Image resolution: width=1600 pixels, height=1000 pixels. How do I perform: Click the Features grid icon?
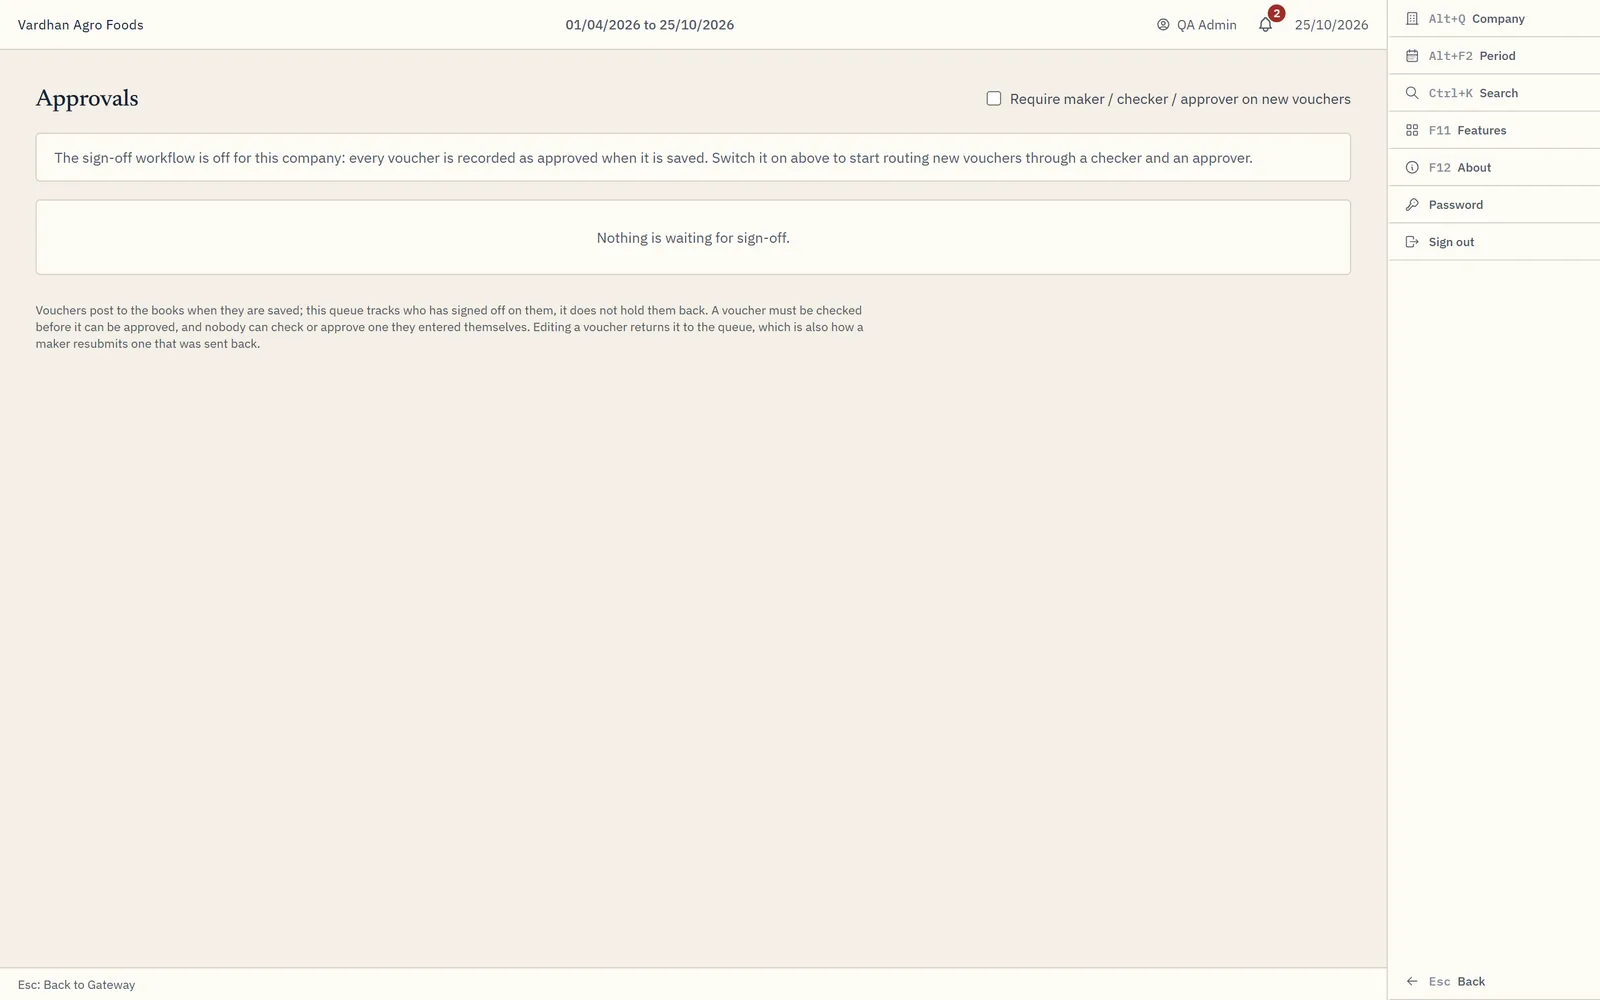(1412, 130)
